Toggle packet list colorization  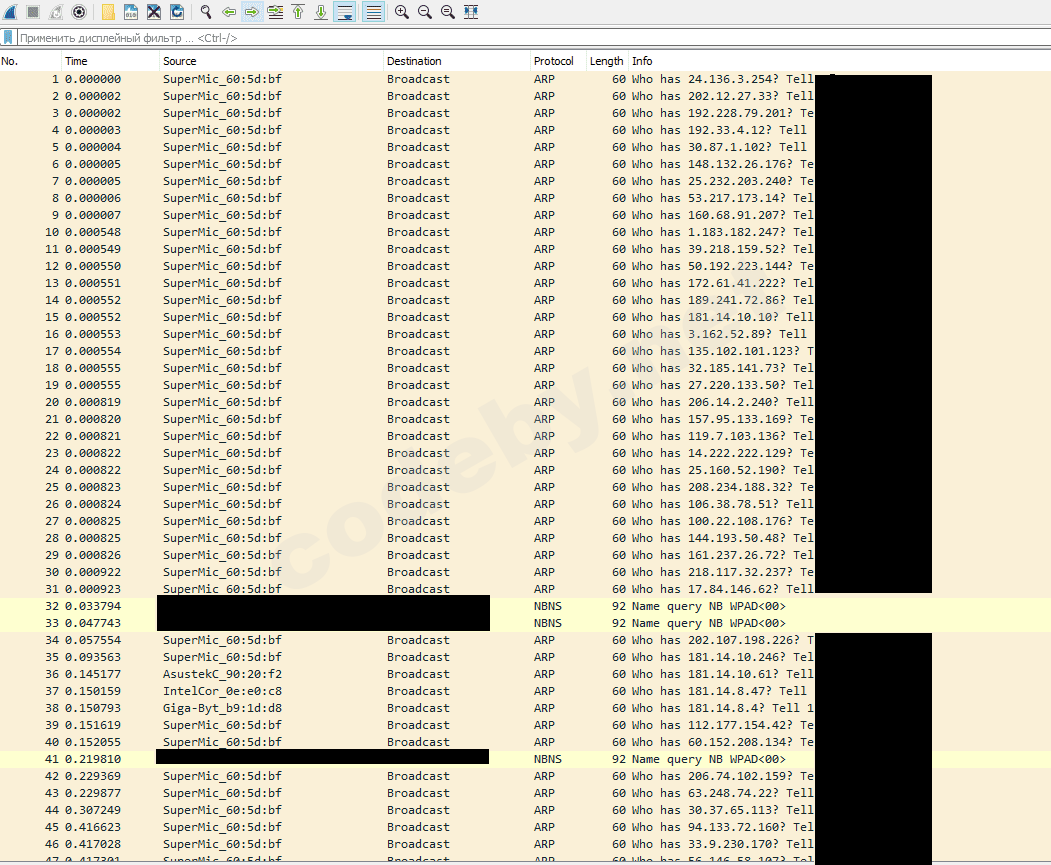click(373, 11)
